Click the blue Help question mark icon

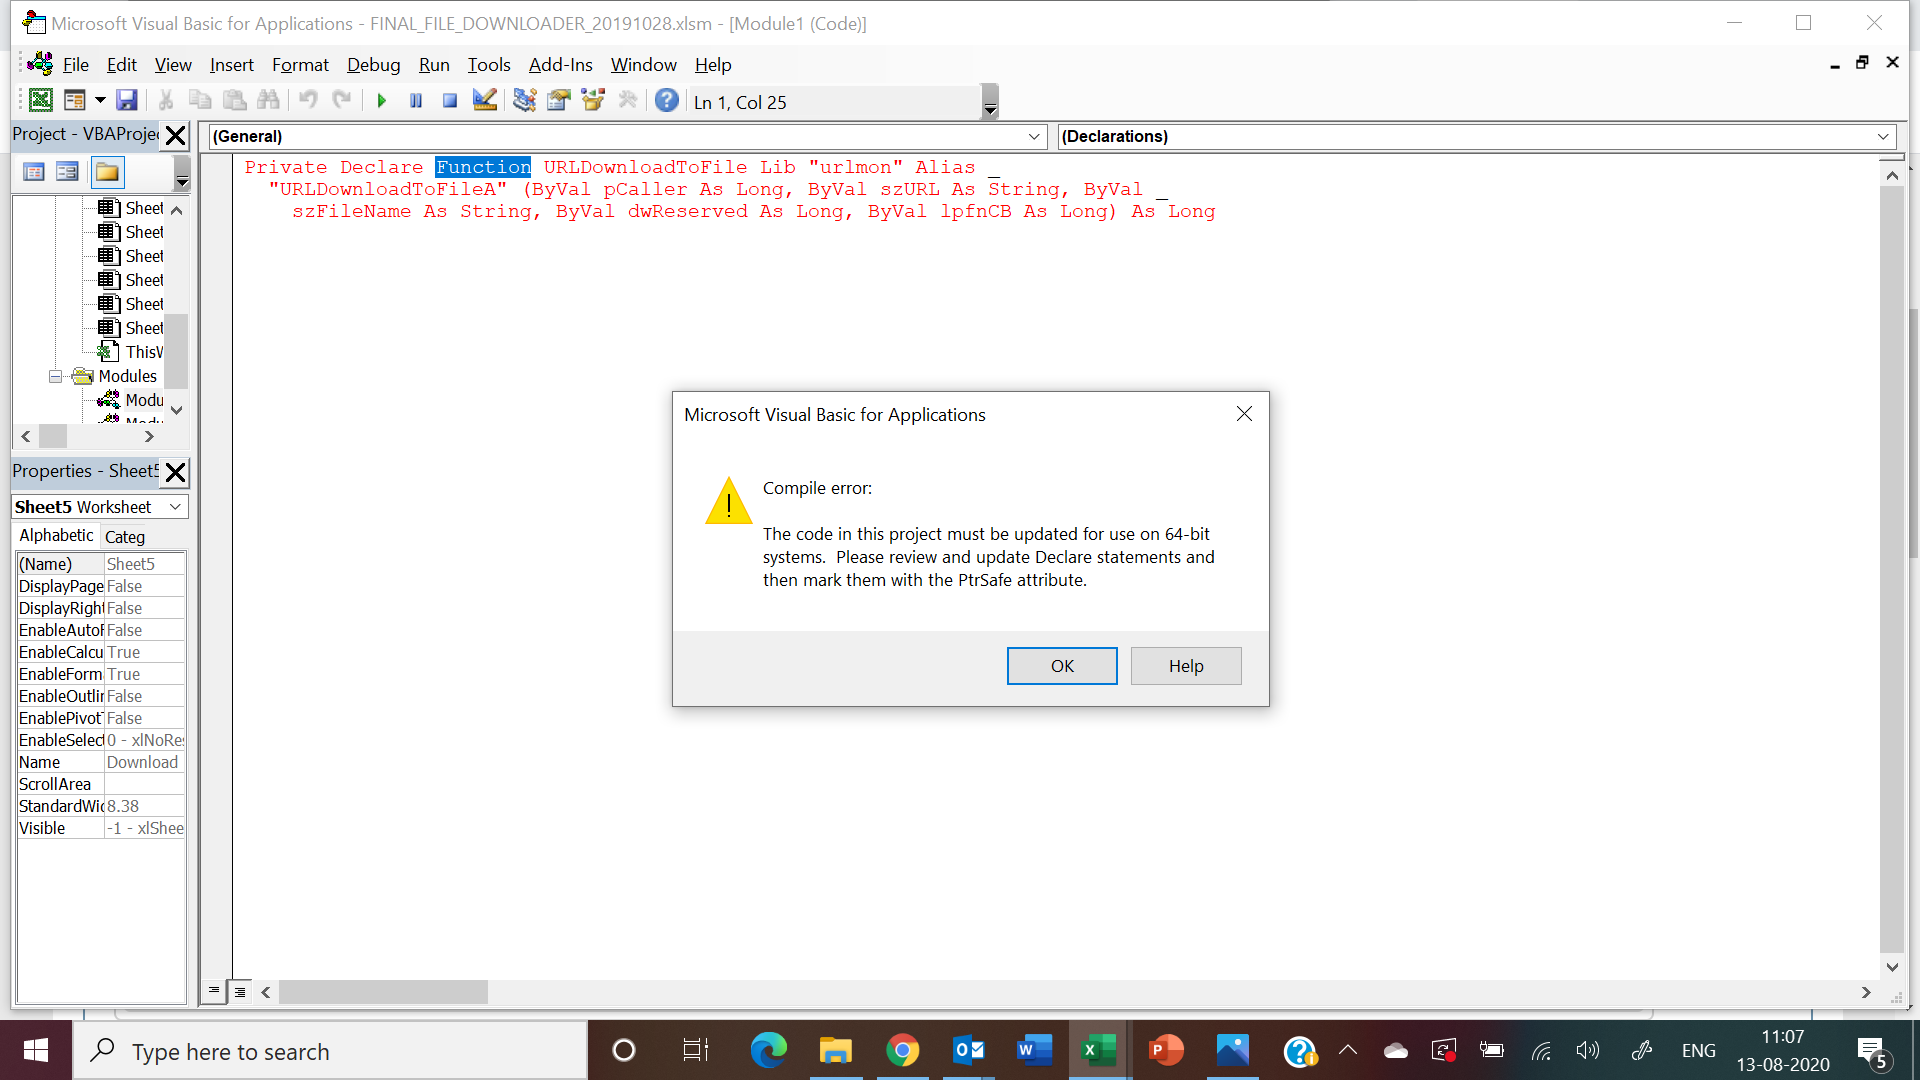pos(666,100)
